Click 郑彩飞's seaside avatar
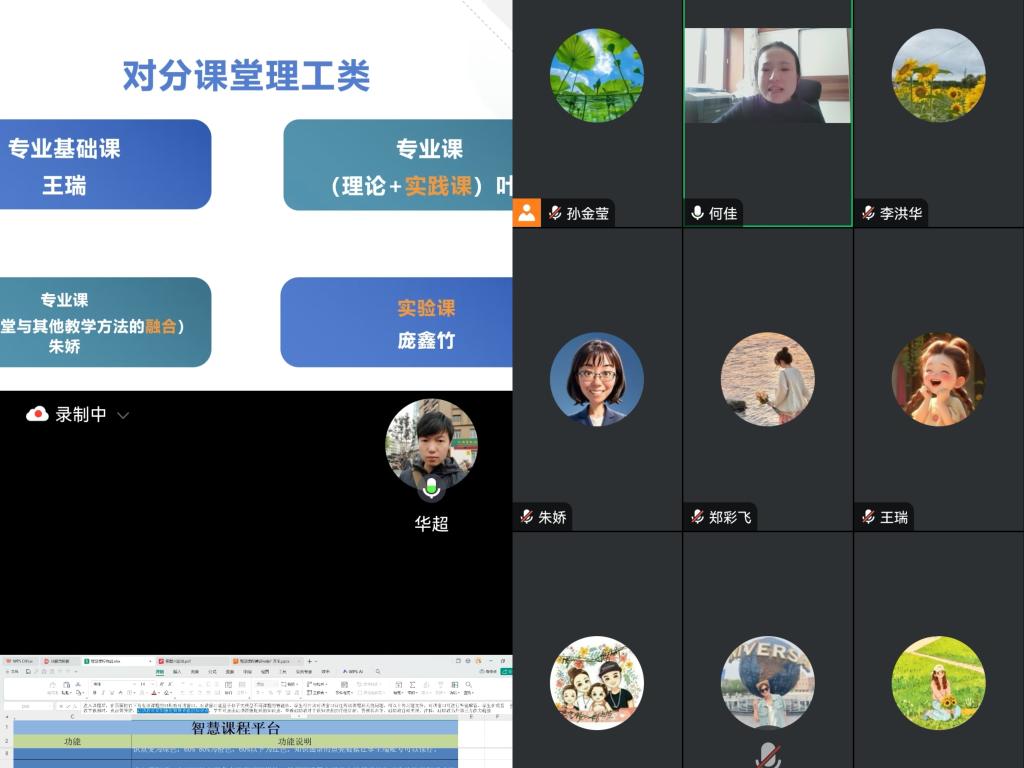The image size is (1024, 768). point(768,379)
